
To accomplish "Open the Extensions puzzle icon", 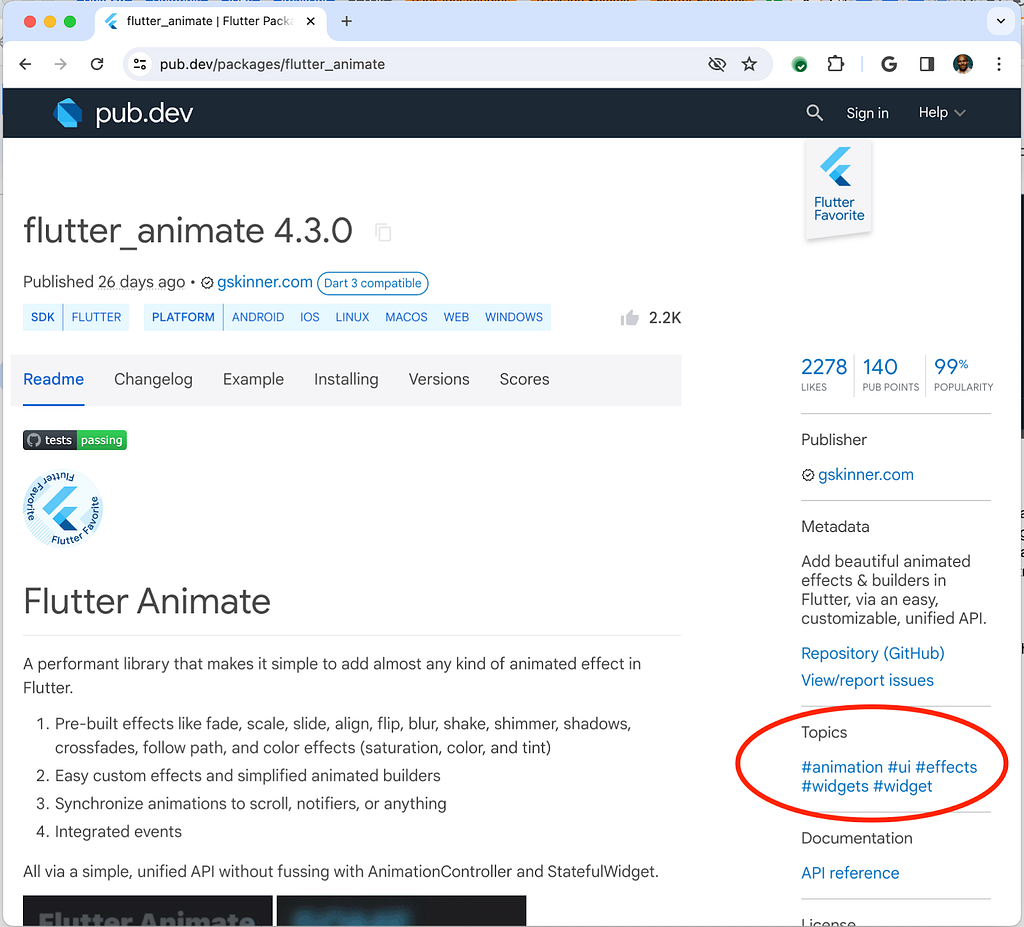I will (835, 64).
